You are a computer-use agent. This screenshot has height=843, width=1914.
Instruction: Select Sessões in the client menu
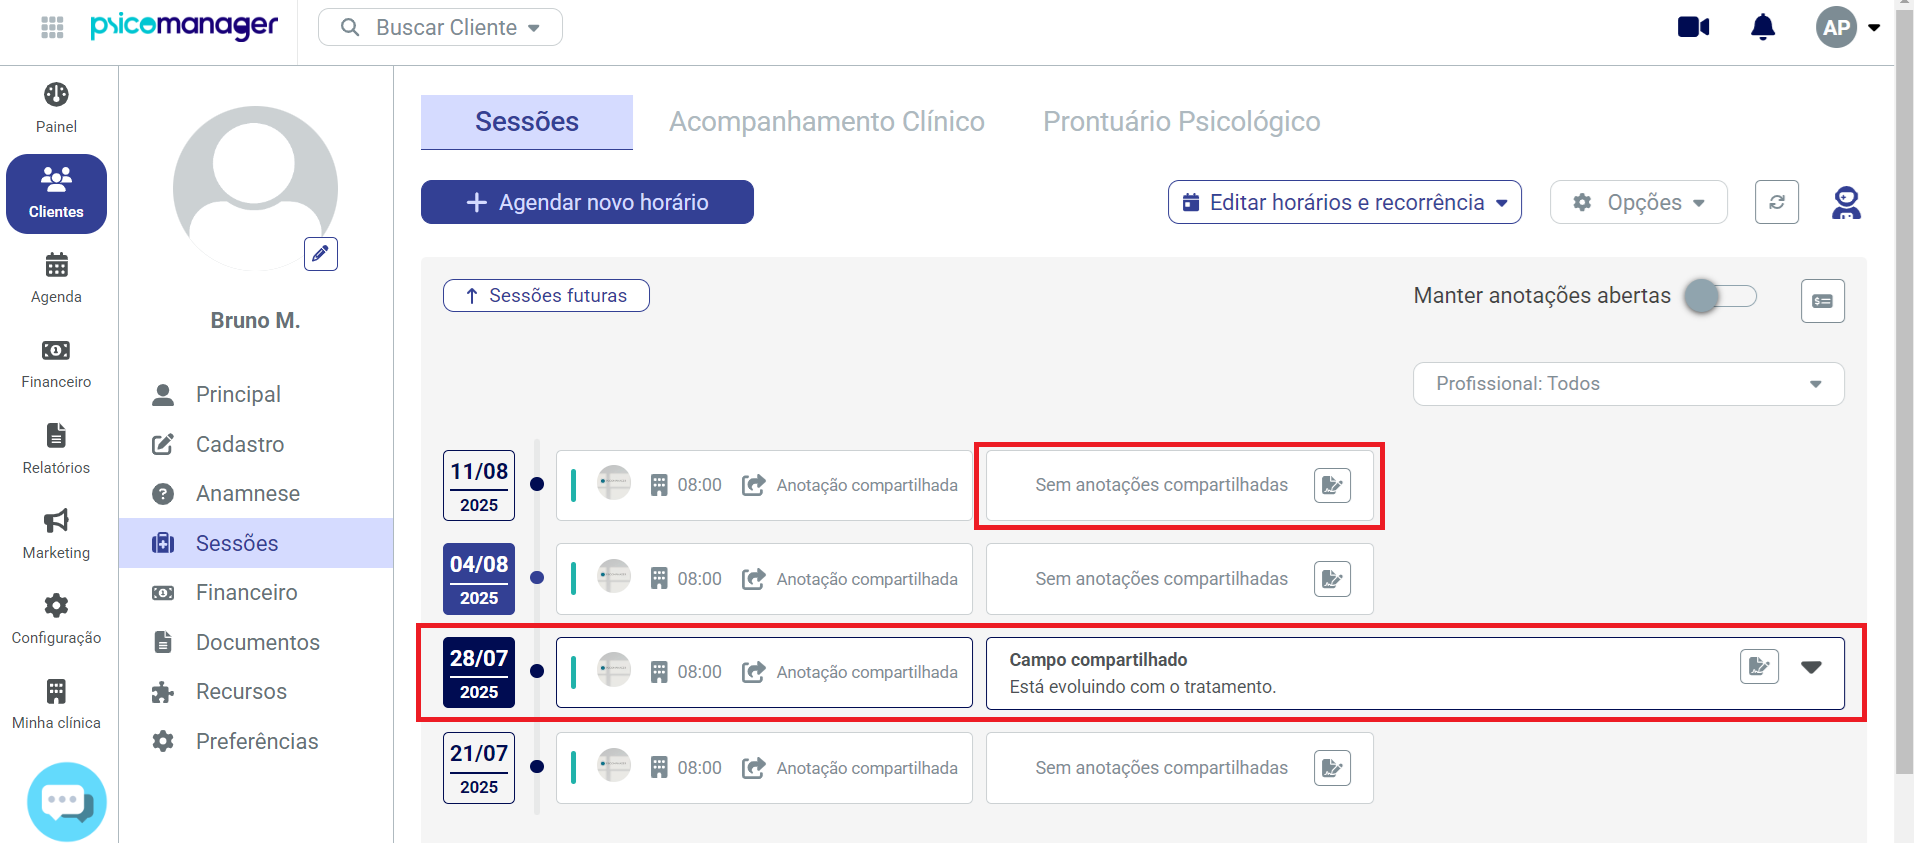point(256,543)
